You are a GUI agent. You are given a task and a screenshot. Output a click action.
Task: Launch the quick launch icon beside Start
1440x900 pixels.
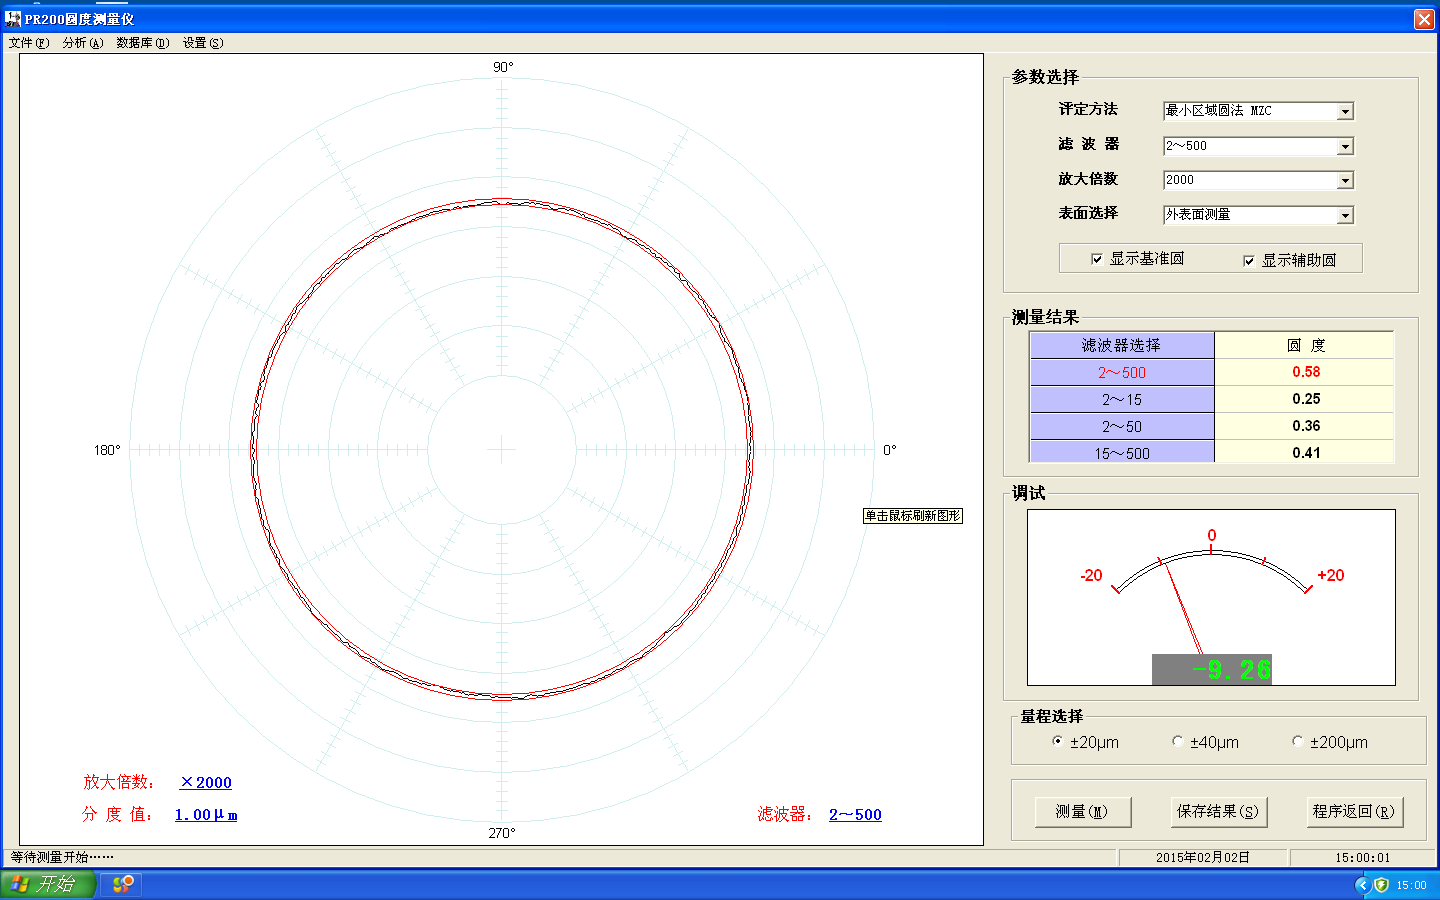click(x=120, y=884)
